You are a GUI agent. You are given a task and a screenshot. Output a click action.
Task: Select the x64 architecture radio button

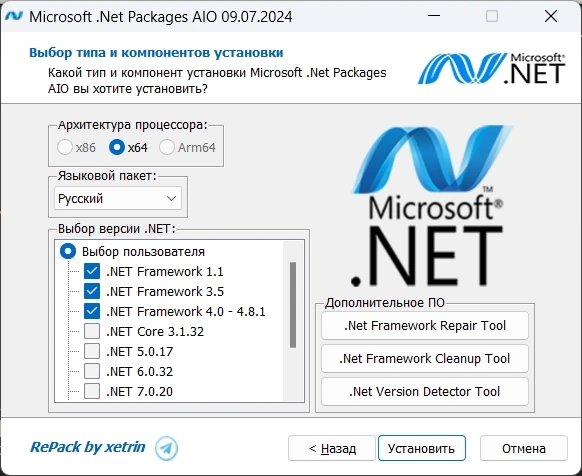pos(117,147)
